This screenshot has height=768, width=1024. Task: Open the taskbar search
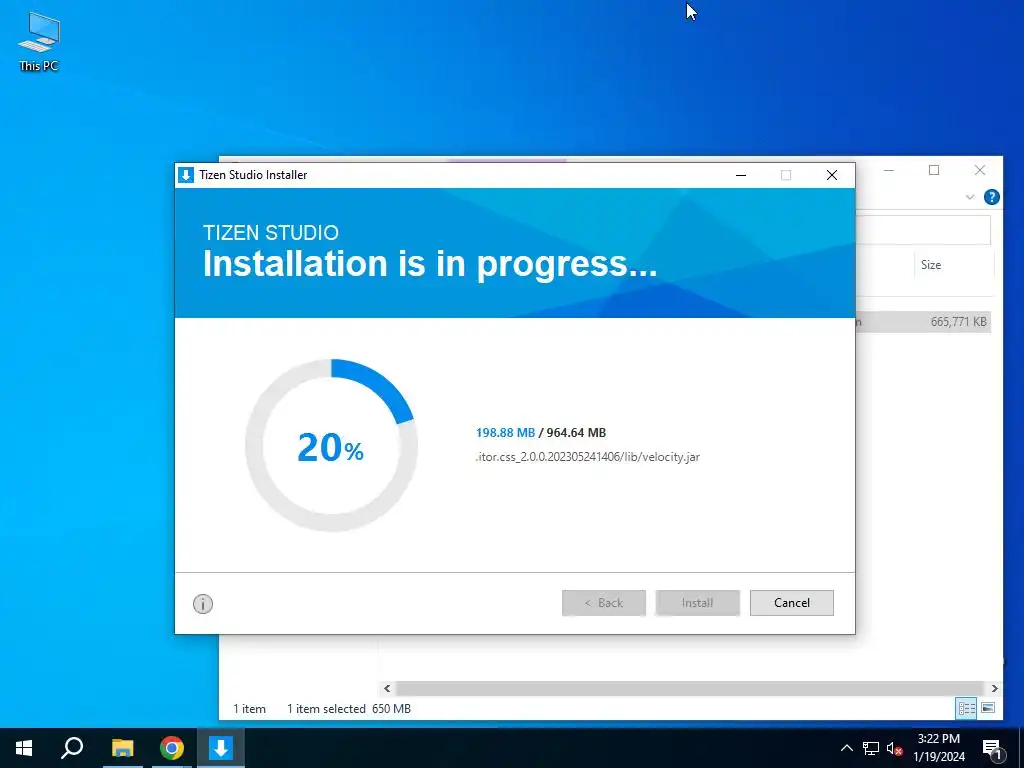(x=72, y=748)
